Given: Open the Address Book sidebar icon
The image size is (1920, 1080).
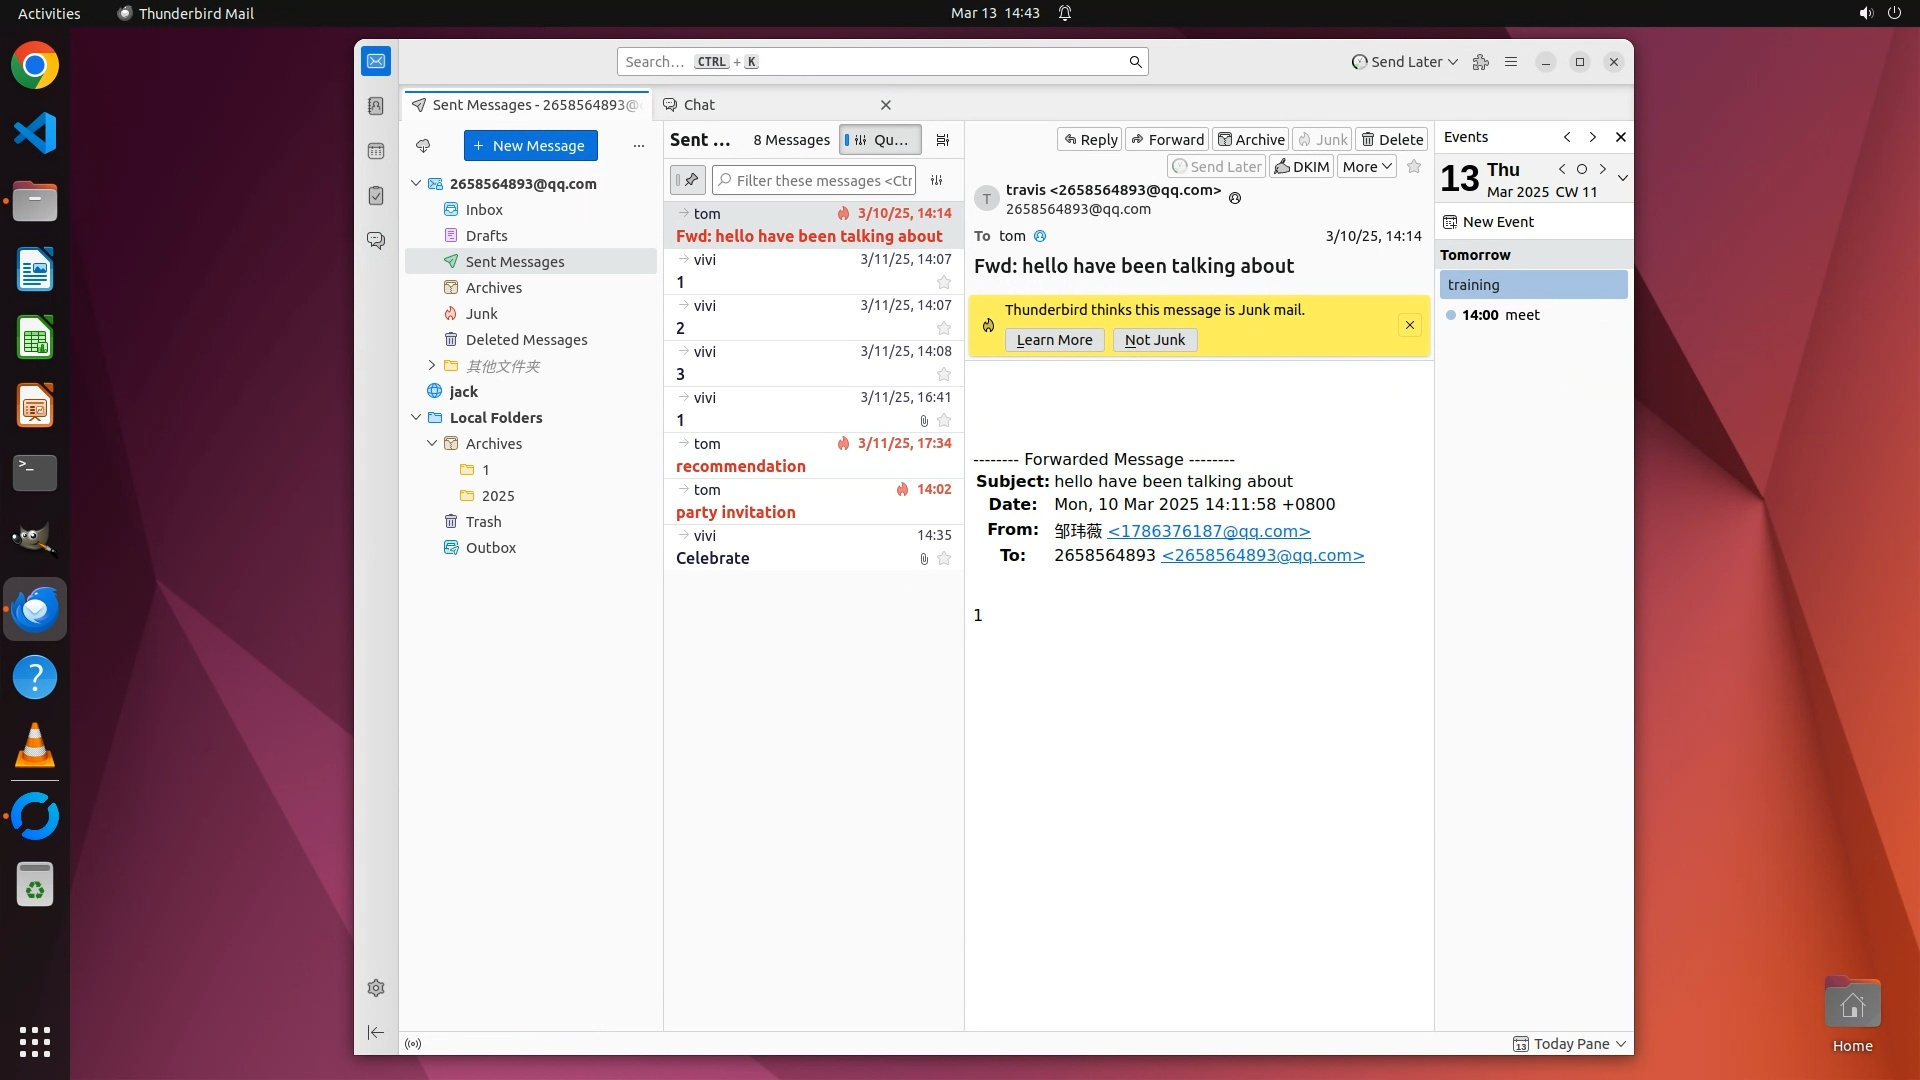Looking at the screenshot, I should [x=376, y=106].
